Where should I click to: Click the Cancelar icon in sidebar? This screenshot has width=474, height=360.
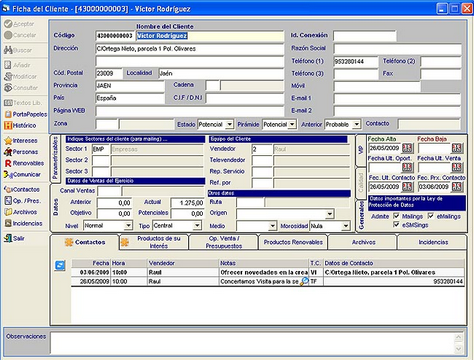click(8, 35)
